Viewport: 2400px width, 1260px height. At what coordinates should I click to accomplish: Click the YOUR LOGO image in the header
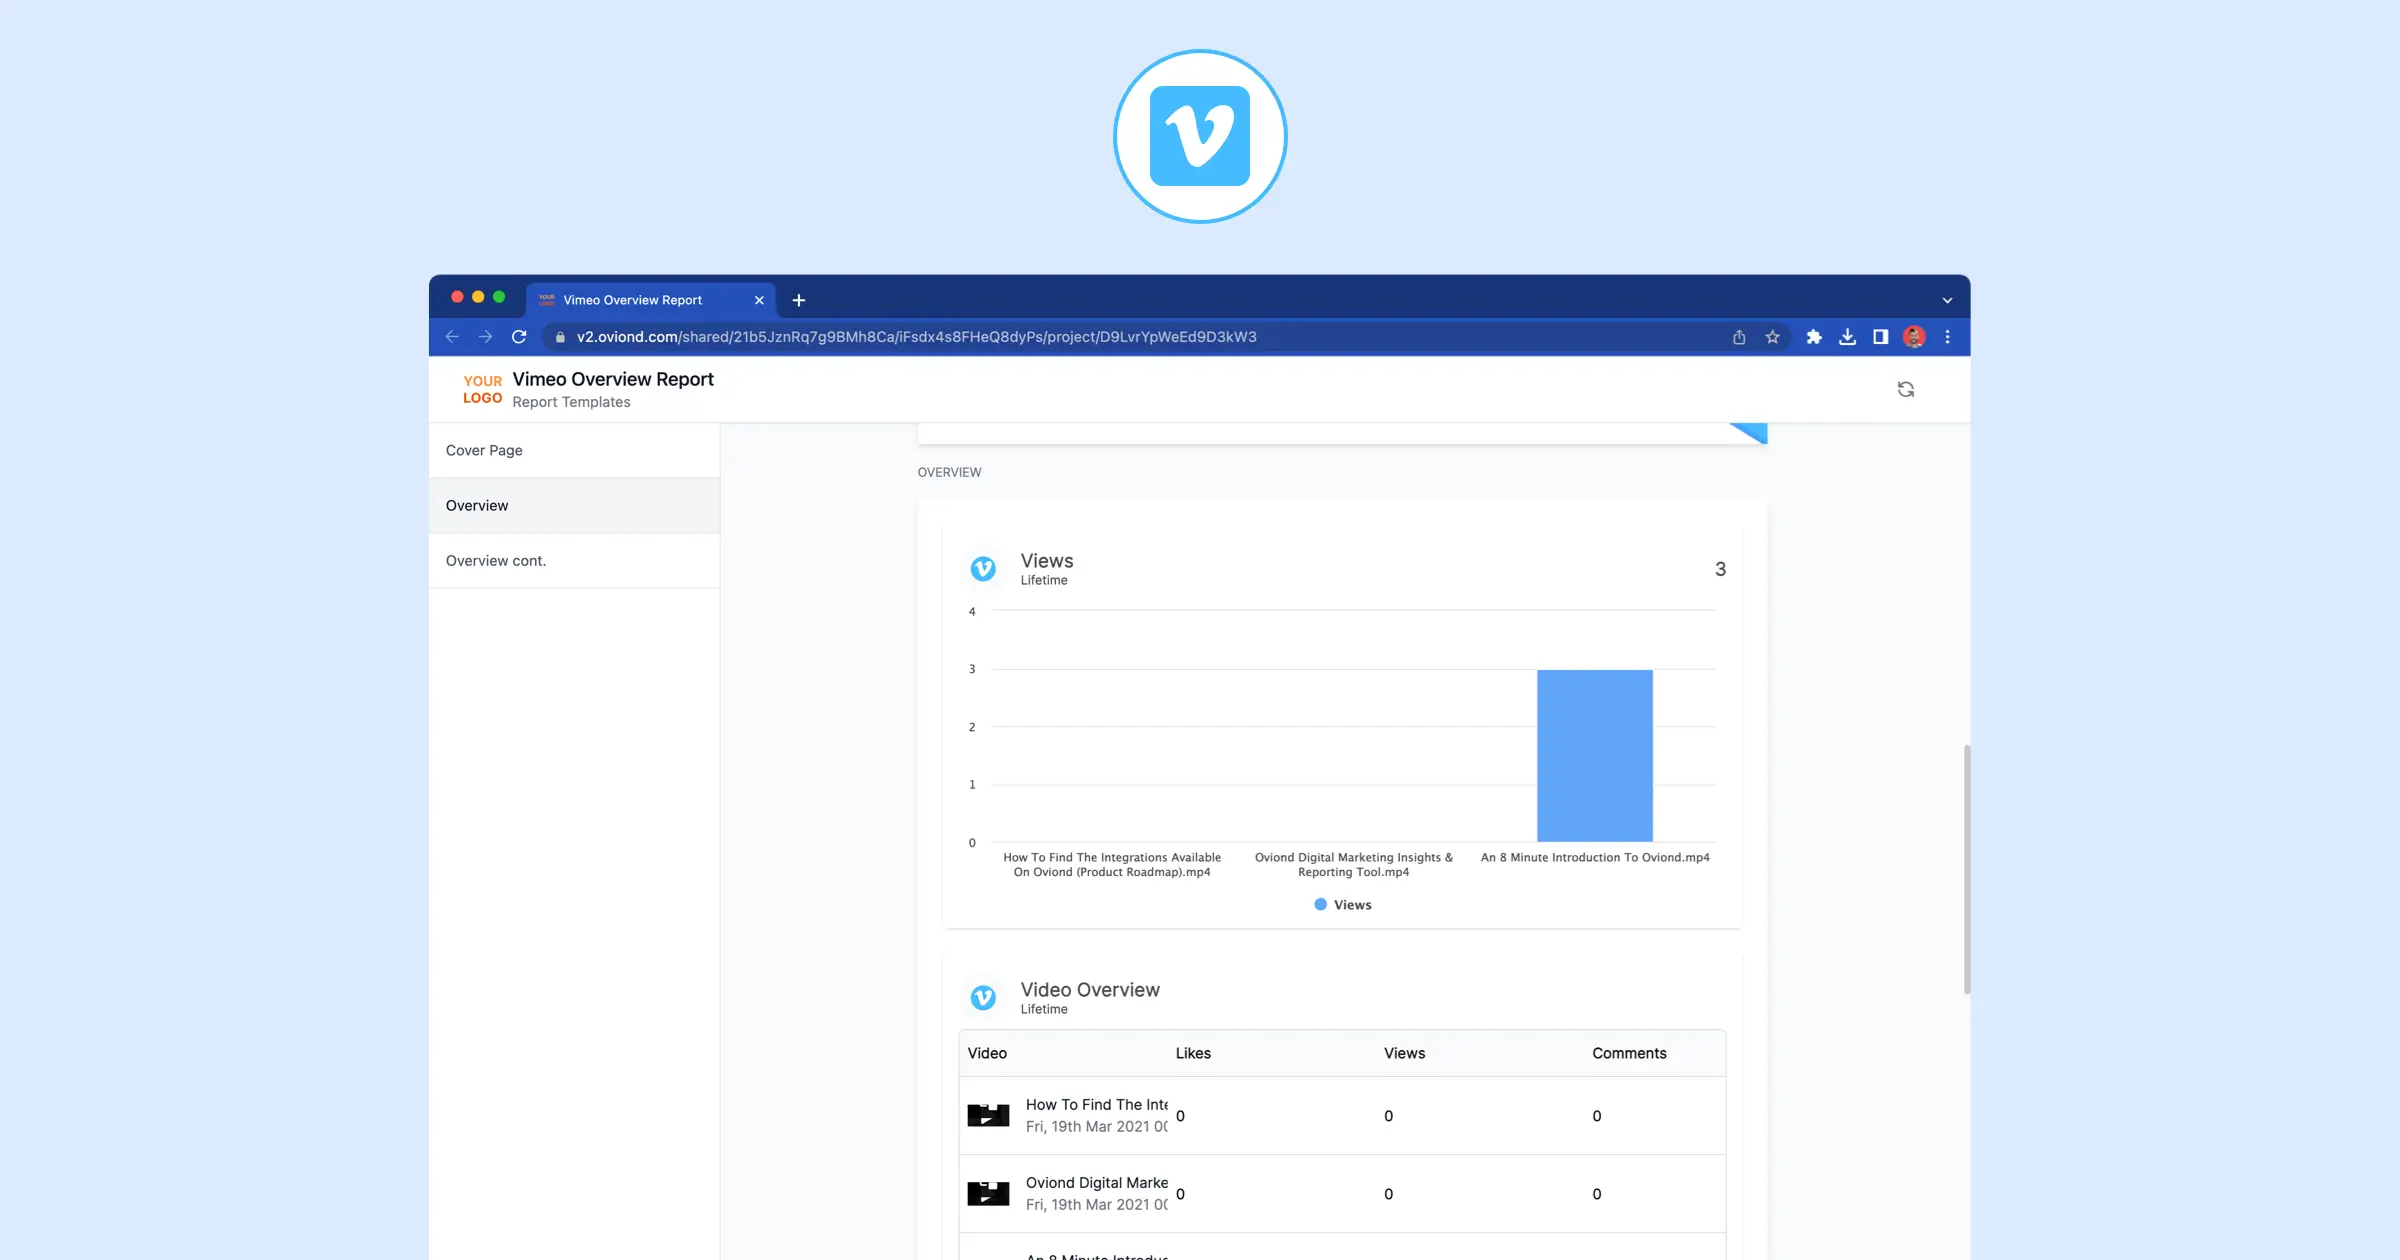pyautogui.click(x=482, y=389)
